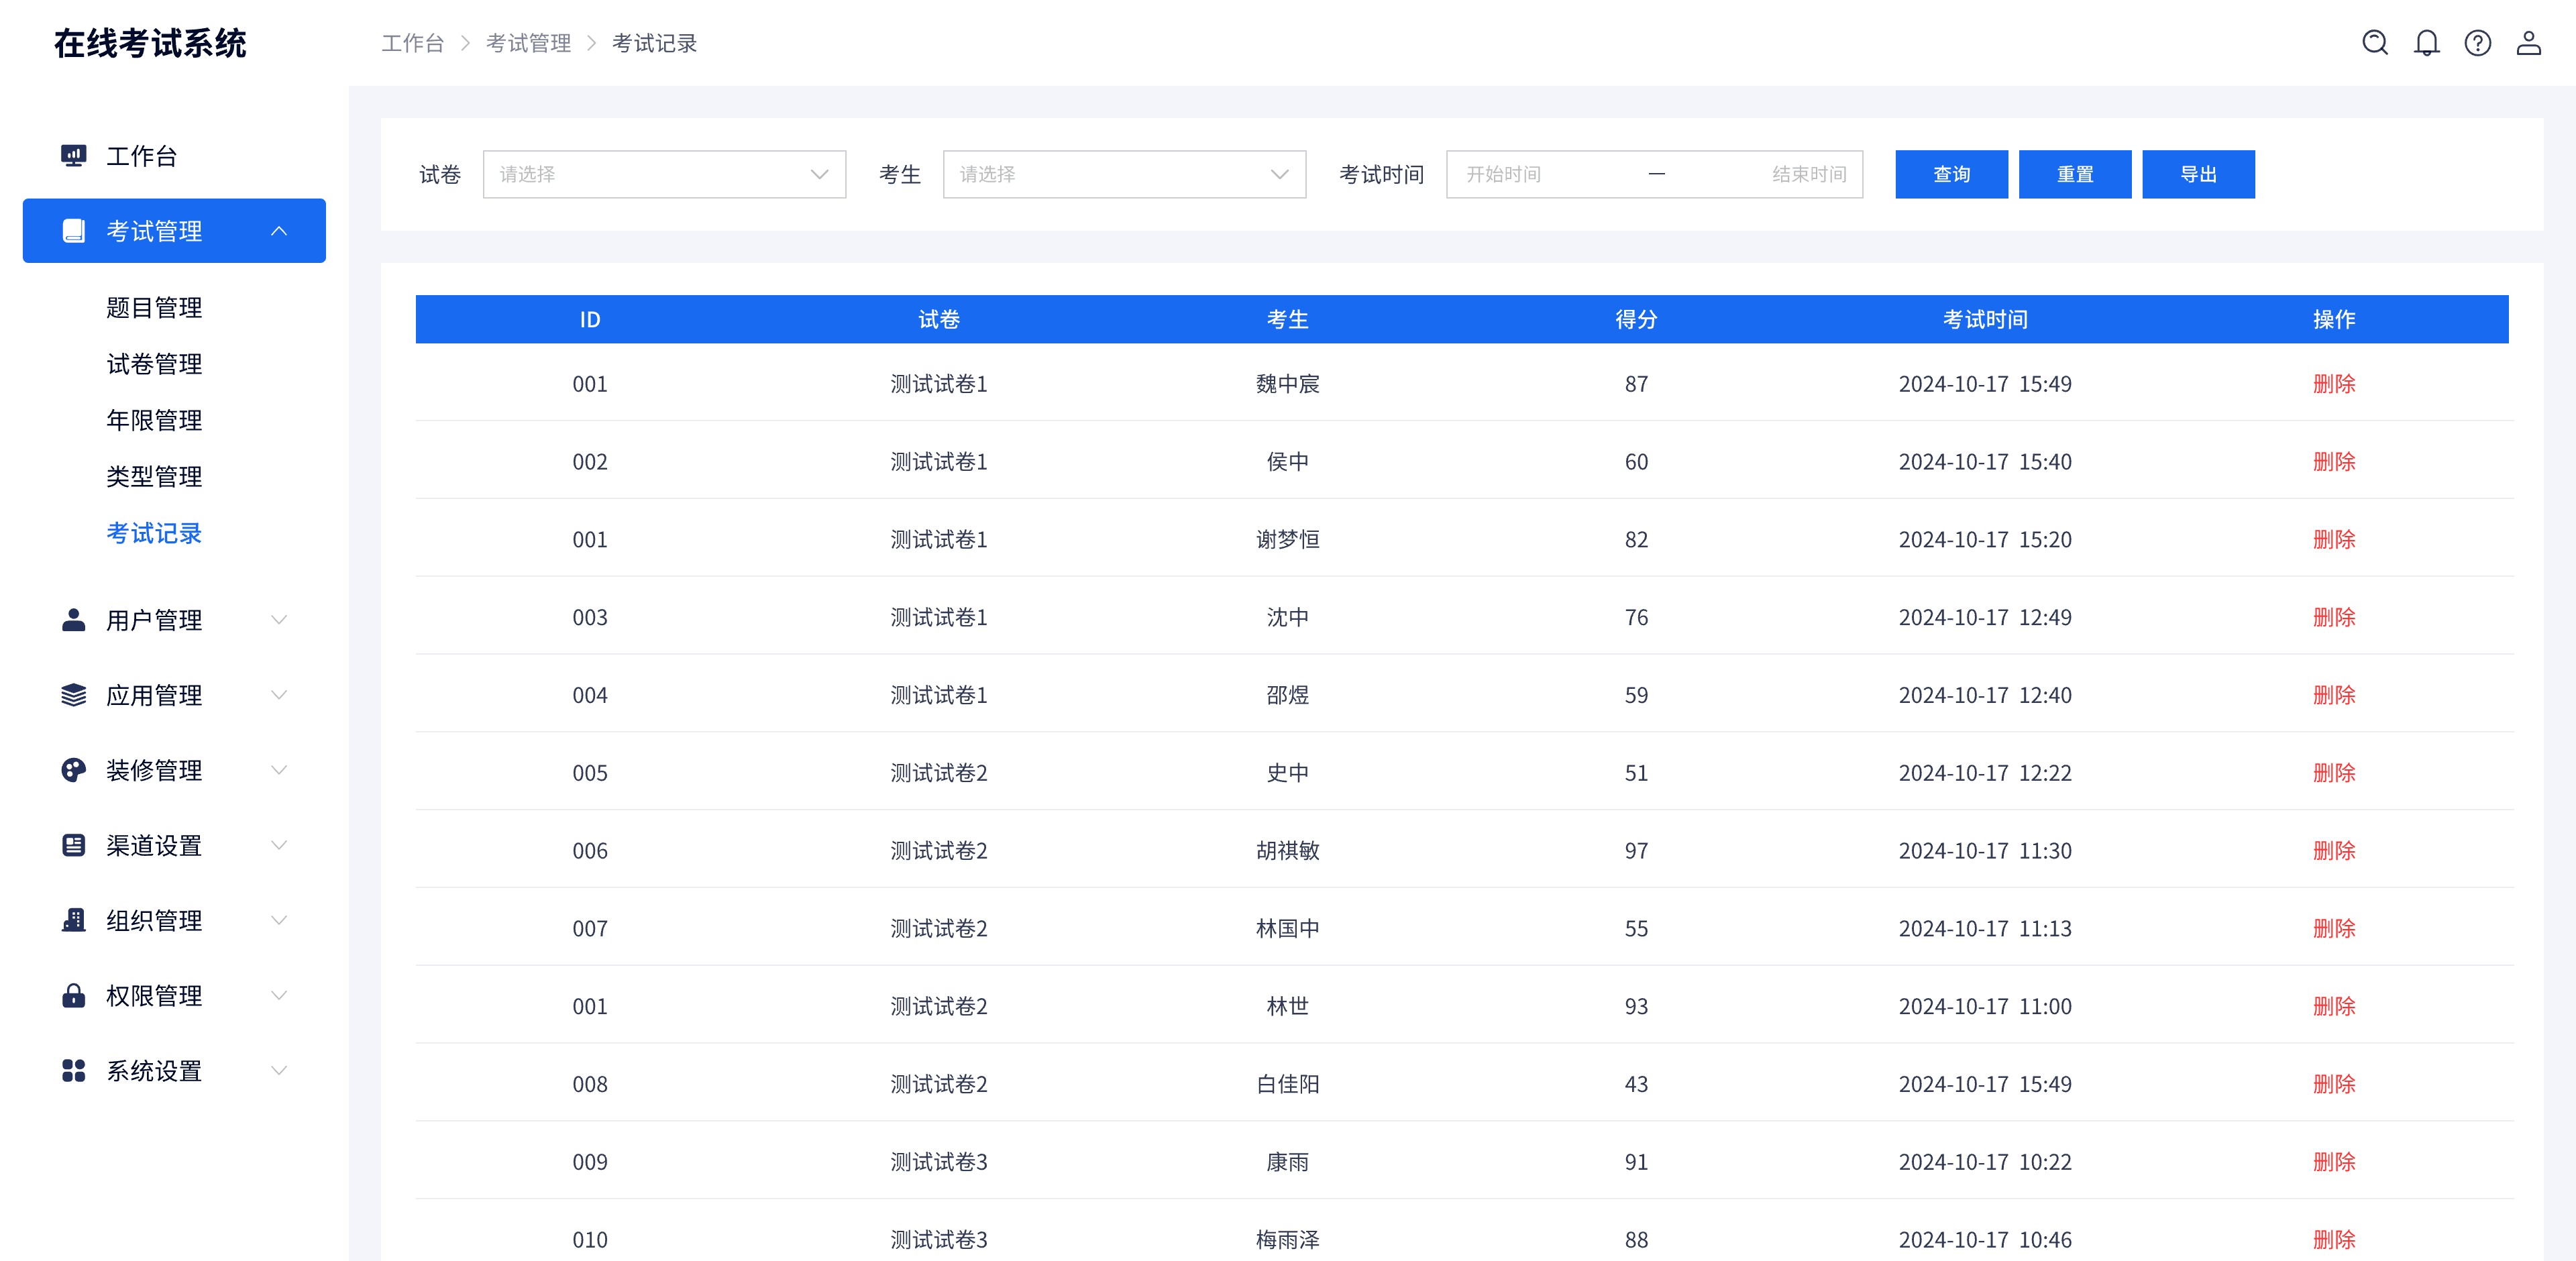Click the 装修管理 palette icon in sidebar
The height and width of the screenshot is (1261, 2576).
point(73,770)
